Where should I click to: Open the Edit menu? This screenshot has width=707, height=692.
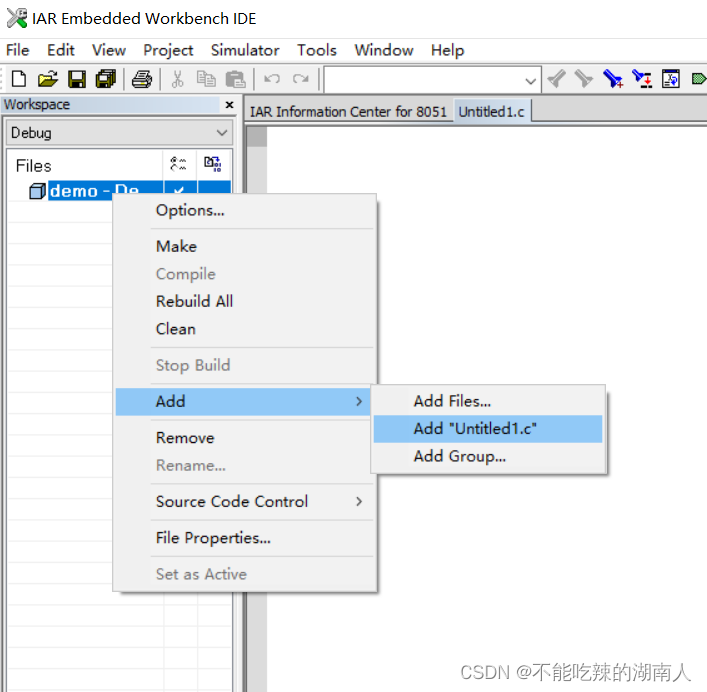pos(60,50)
